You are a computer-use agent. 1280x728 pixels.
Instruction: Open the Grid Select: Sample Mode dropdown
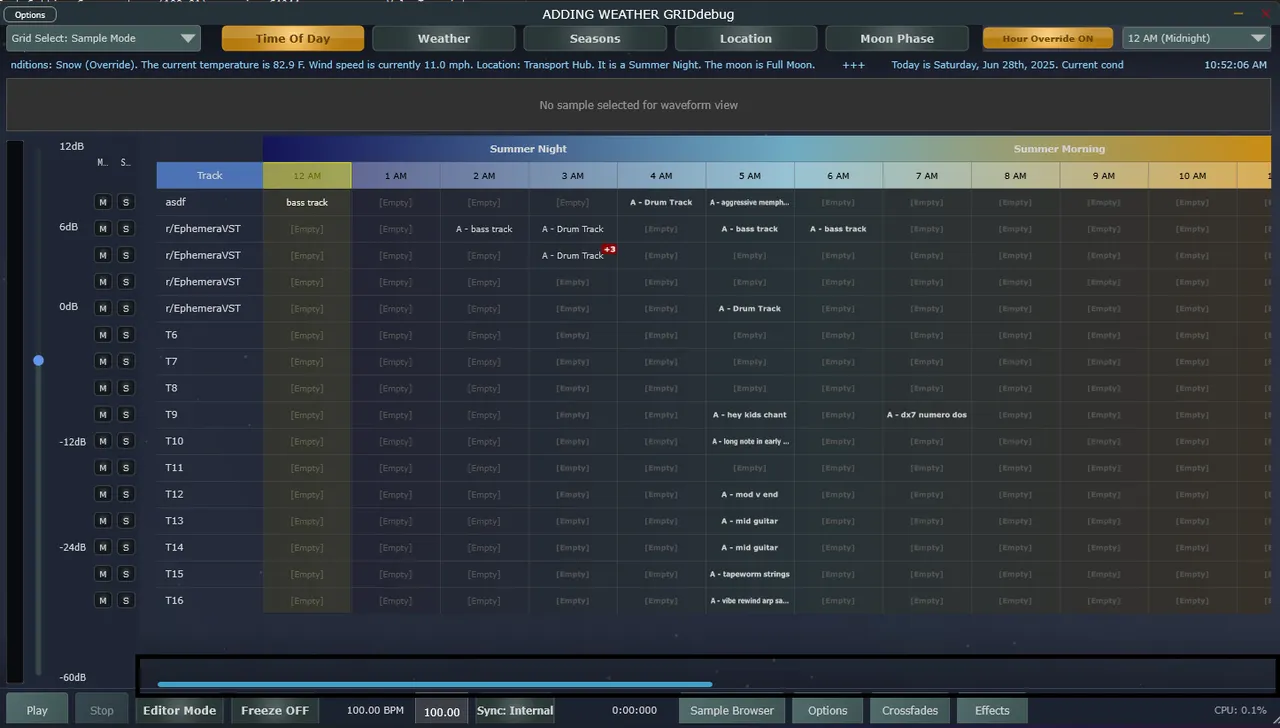(103, 39)
